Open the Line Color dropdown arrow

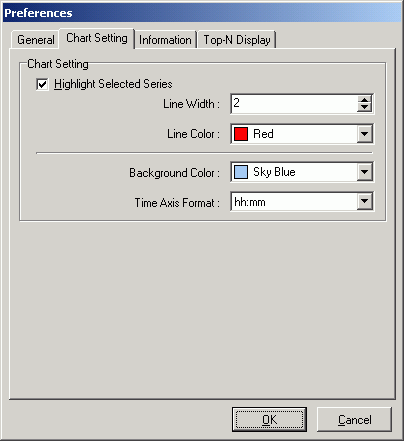[x=364, y=134]
